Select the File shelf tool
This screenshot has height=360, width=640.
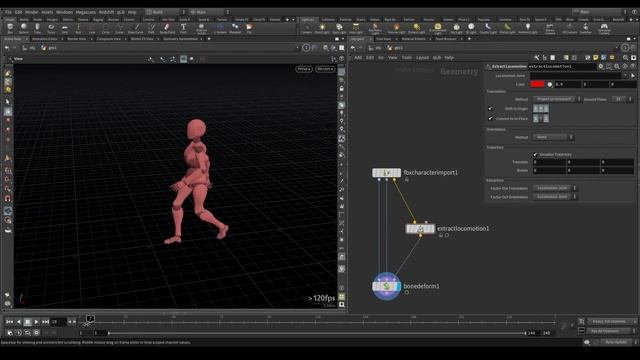249,28
